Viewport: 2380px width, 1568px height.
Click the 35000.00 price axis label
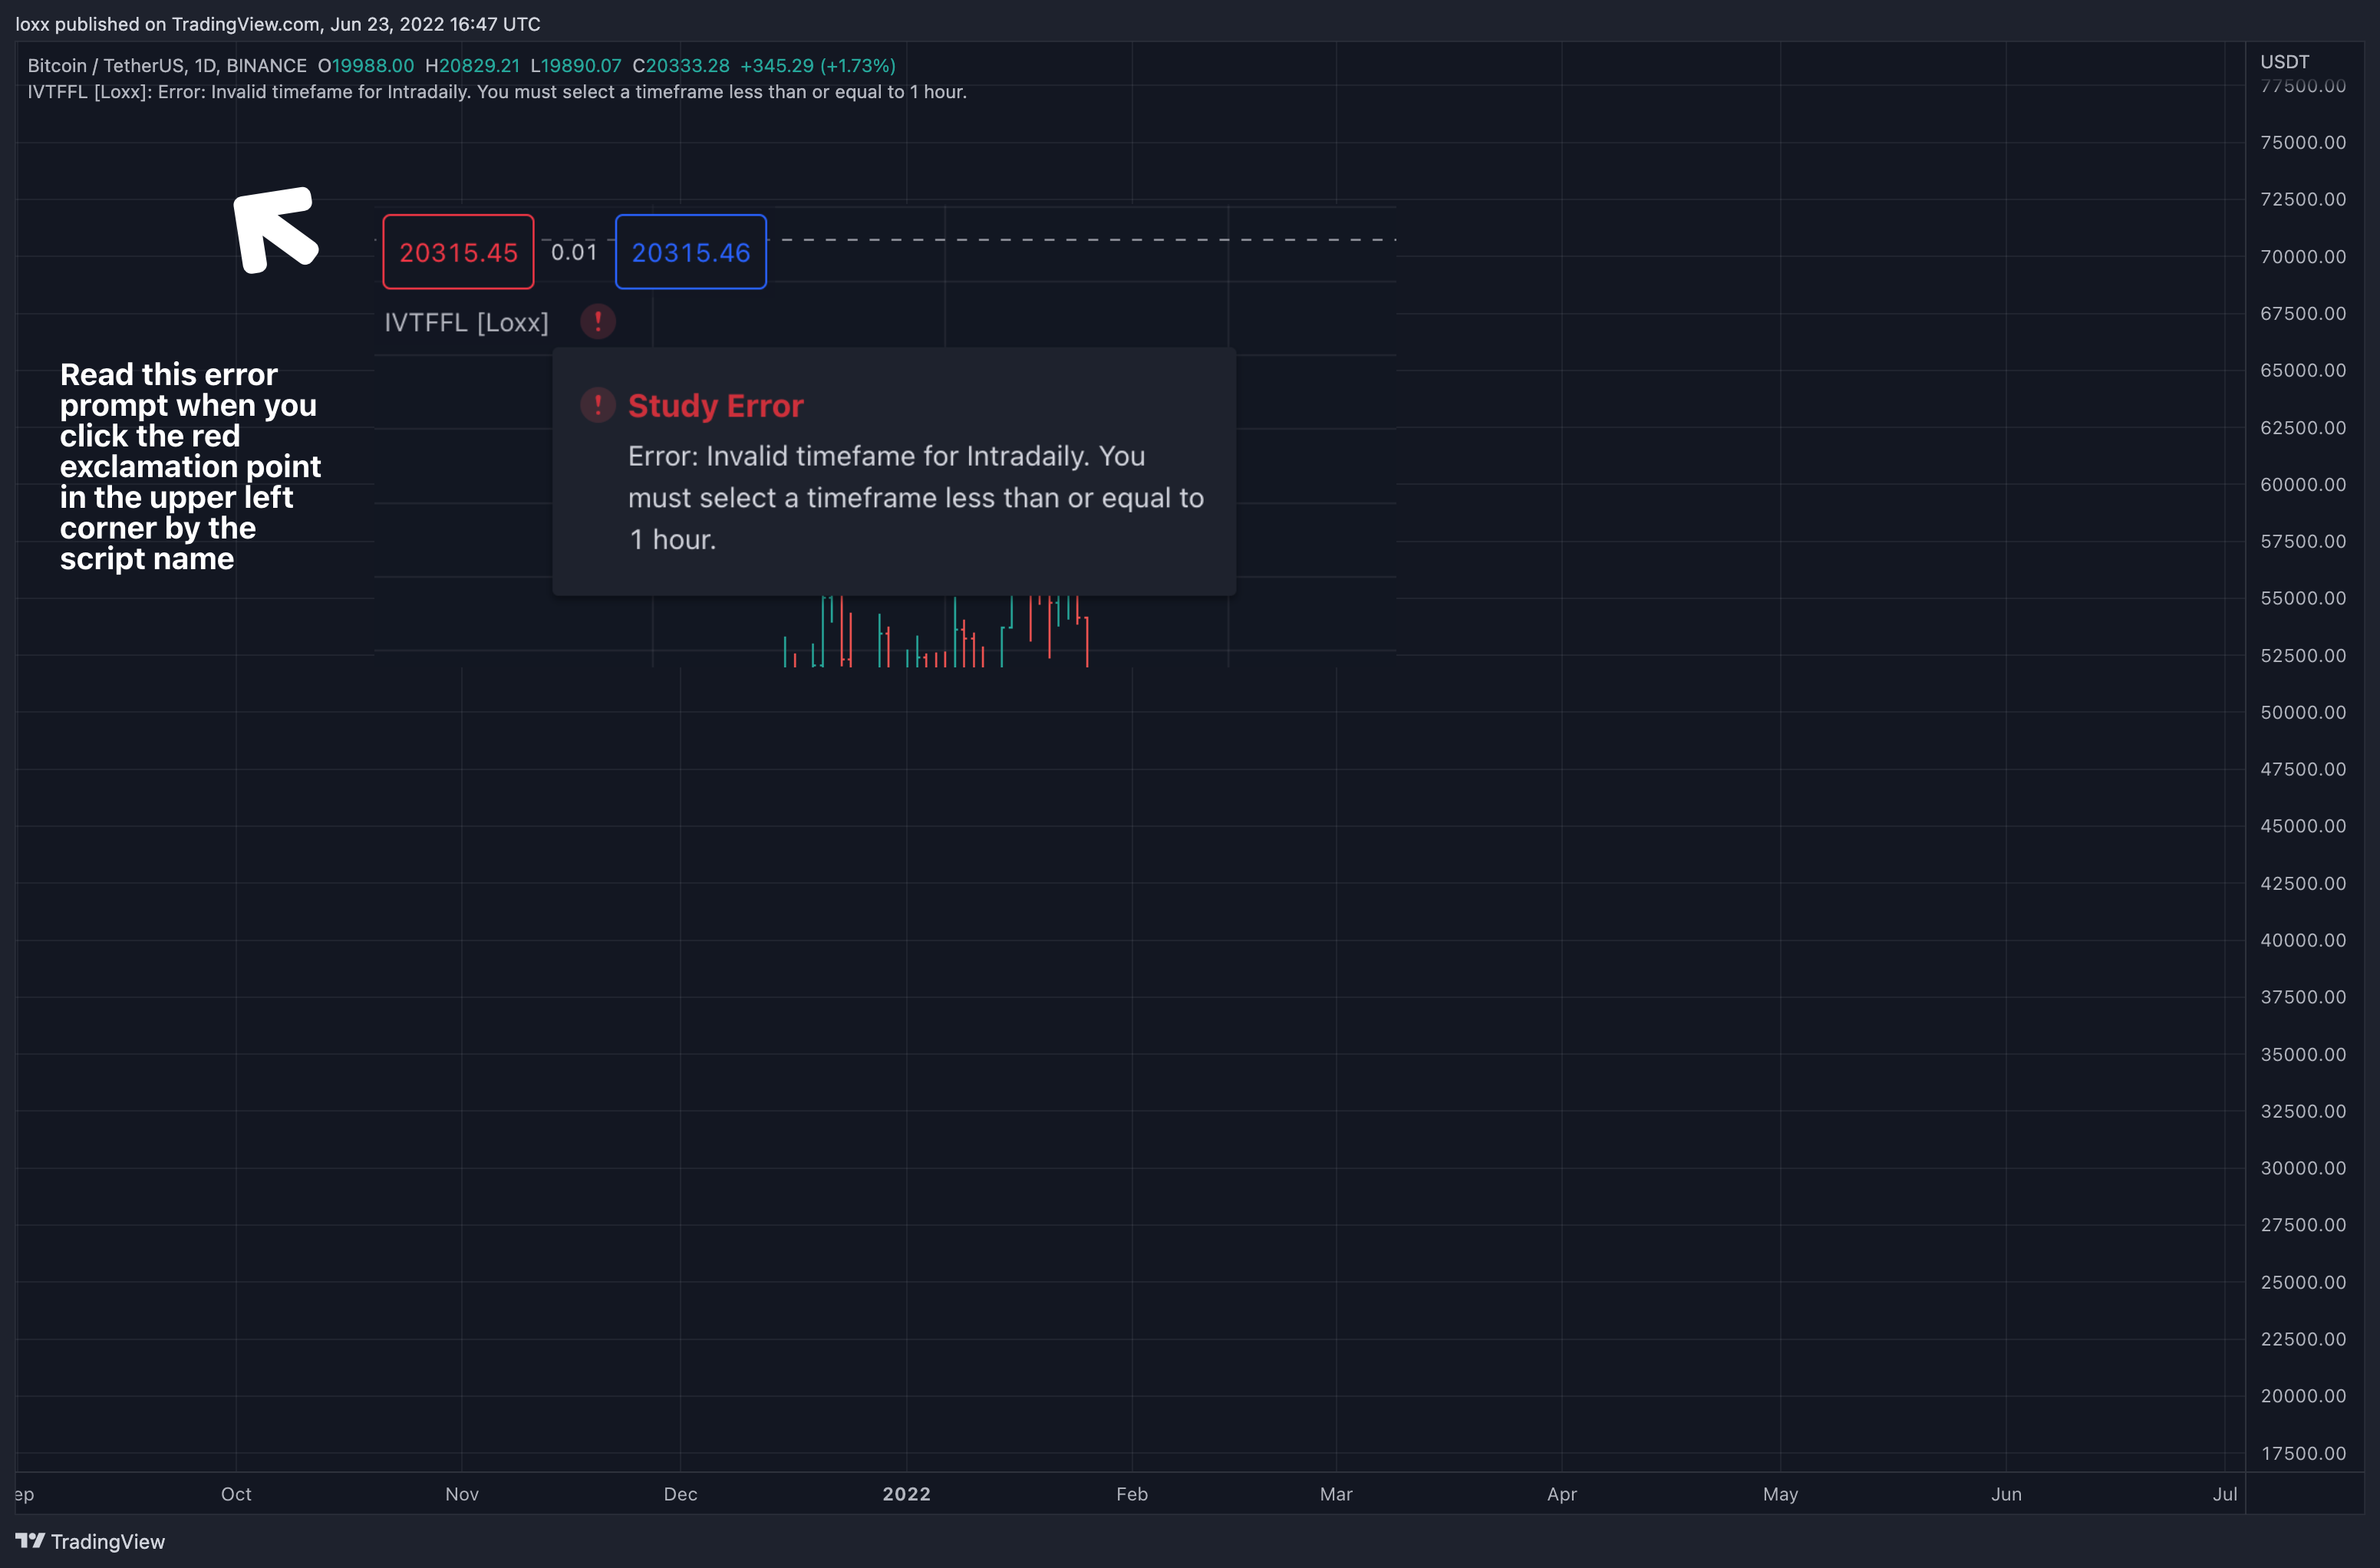pos(2303,1054)
